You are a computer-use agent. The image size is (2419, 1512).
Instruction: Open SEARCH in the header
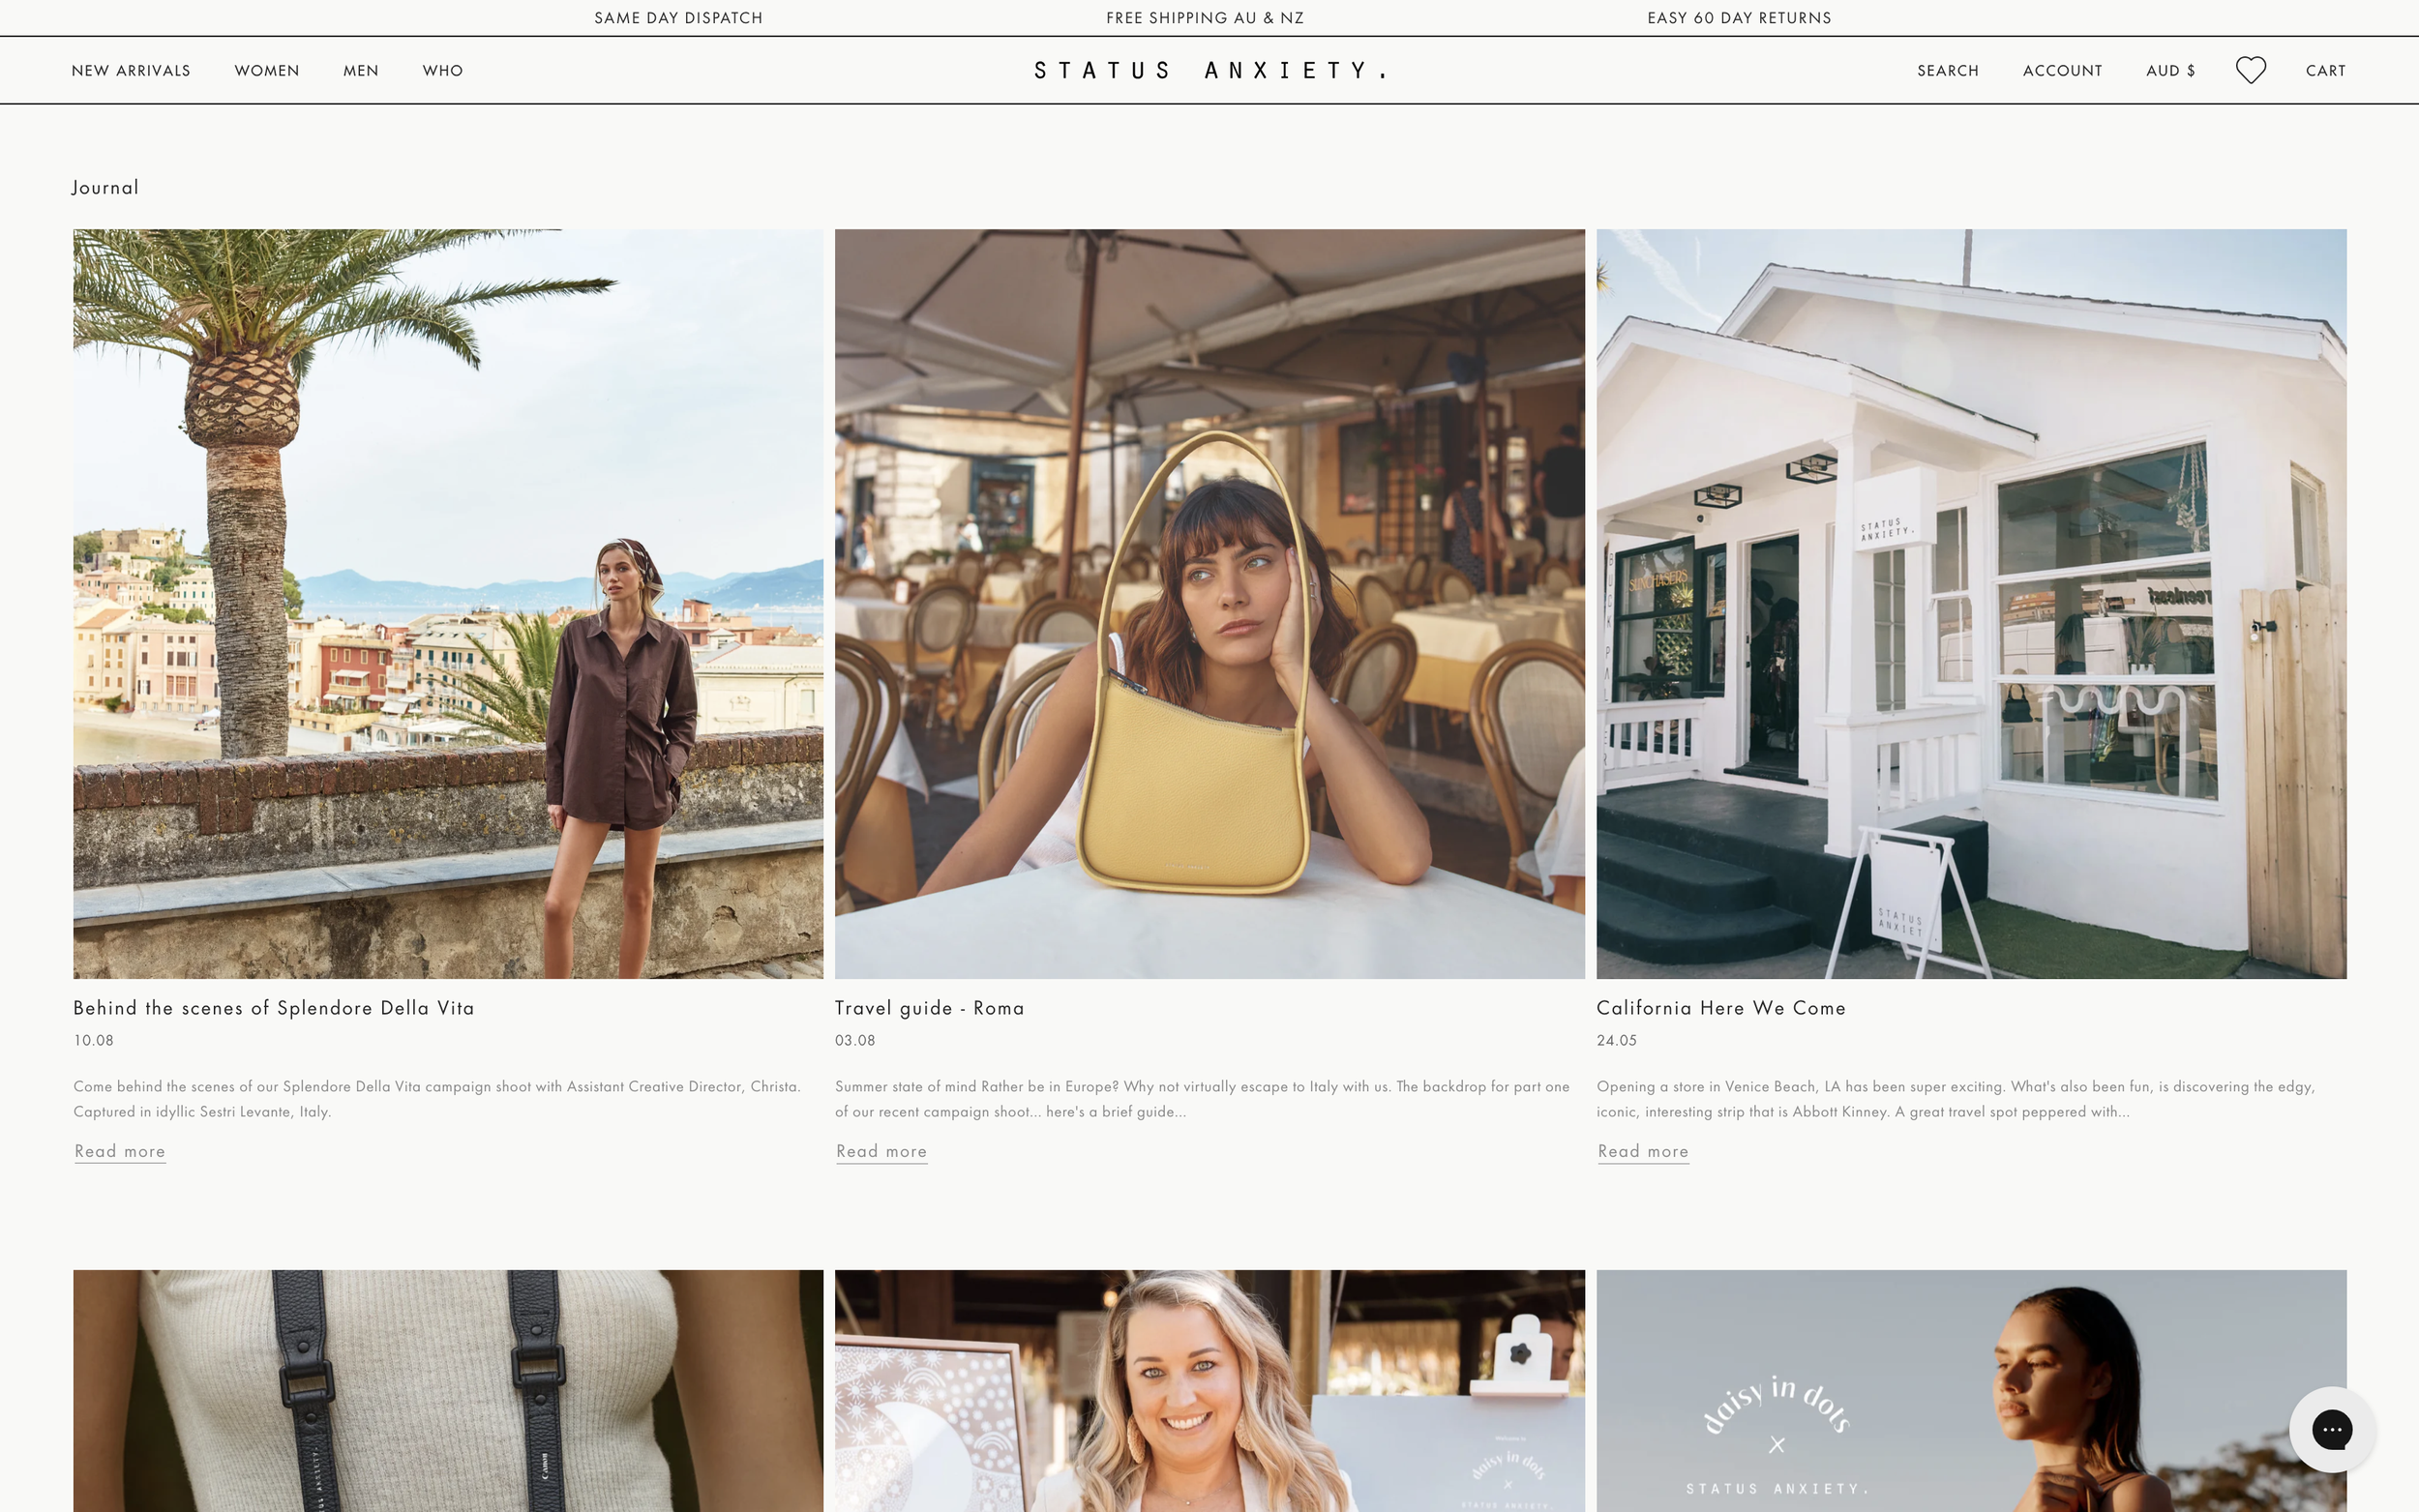1948,70
